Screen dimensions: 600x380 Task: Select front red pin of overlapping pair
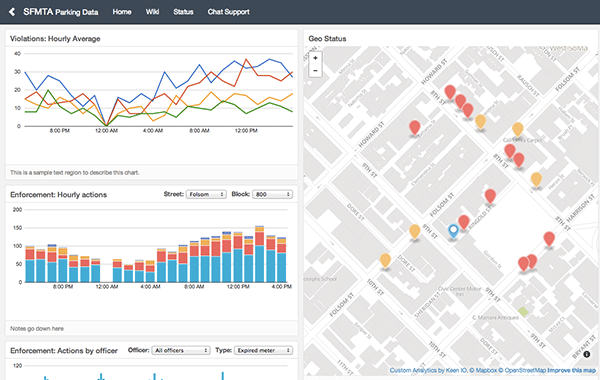point(523,264)
